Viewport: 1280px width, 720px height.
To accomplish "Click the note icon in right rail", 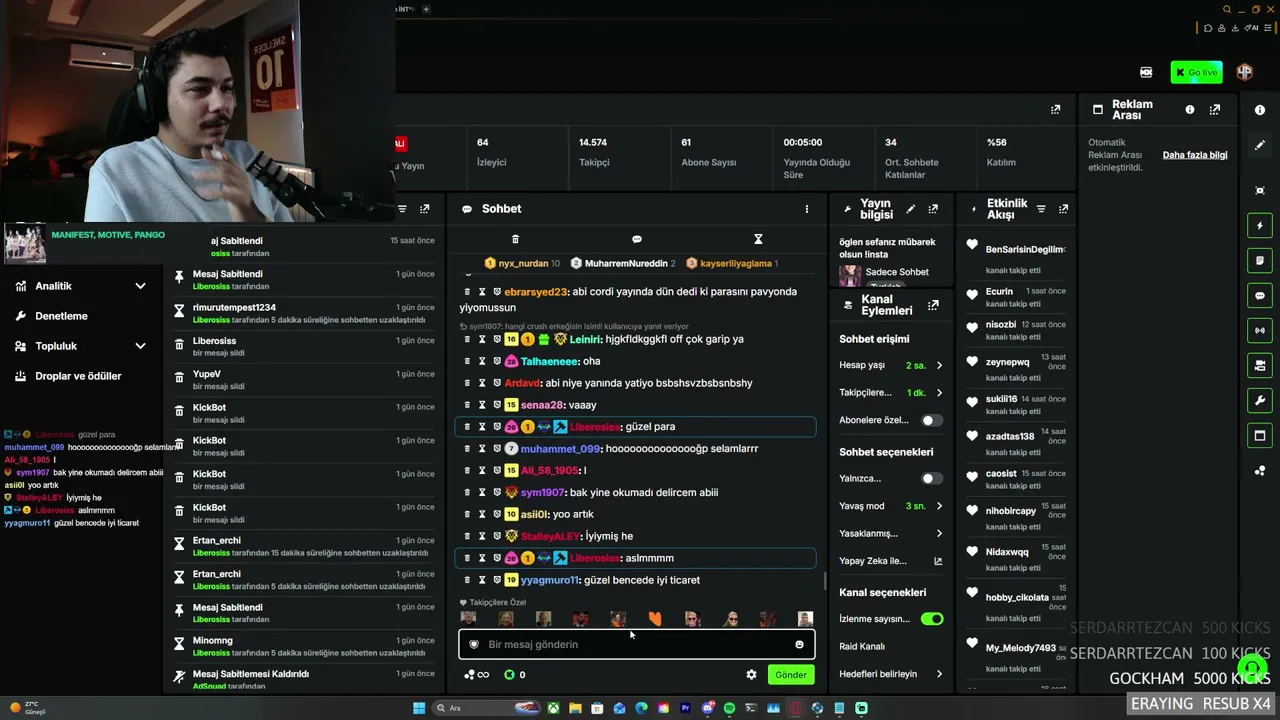I will (x=1260, y=261).
